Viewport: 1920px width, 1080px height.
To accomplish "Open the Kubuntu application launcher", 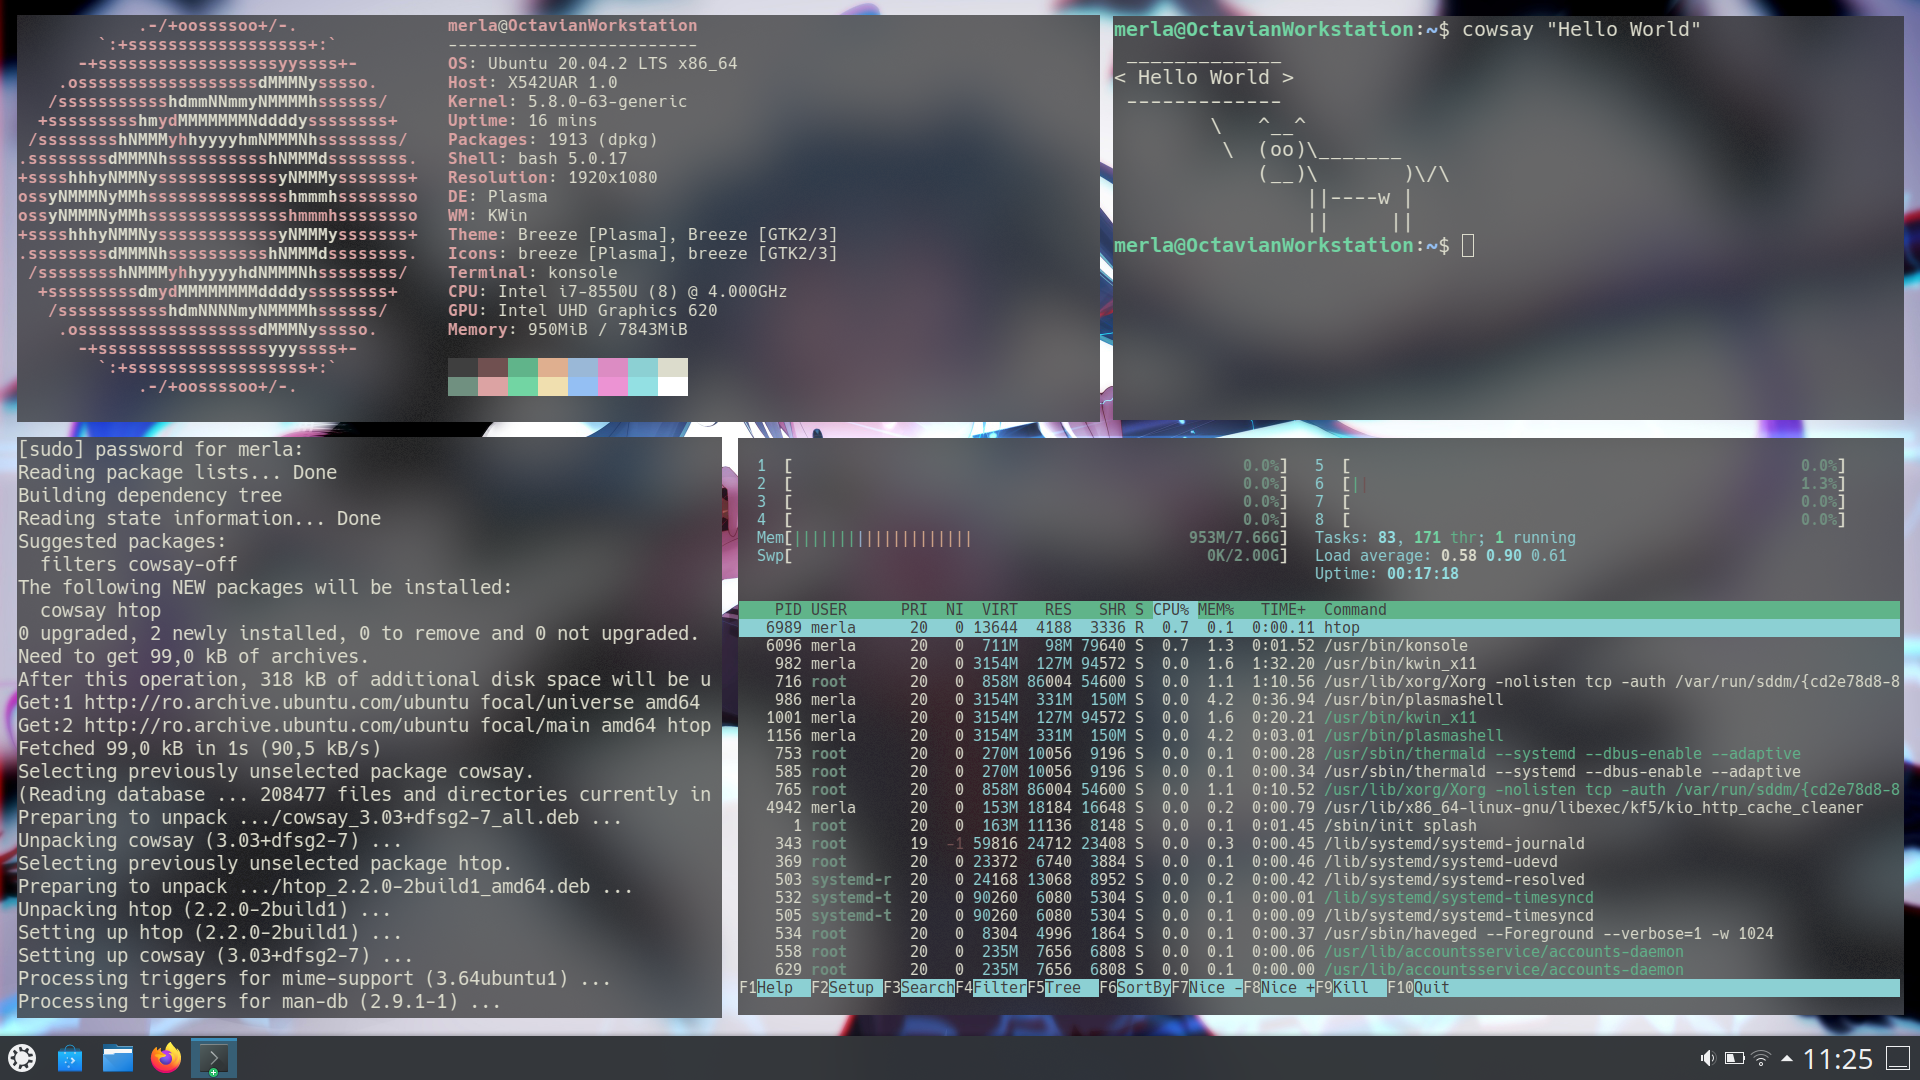I will 21,1058.
